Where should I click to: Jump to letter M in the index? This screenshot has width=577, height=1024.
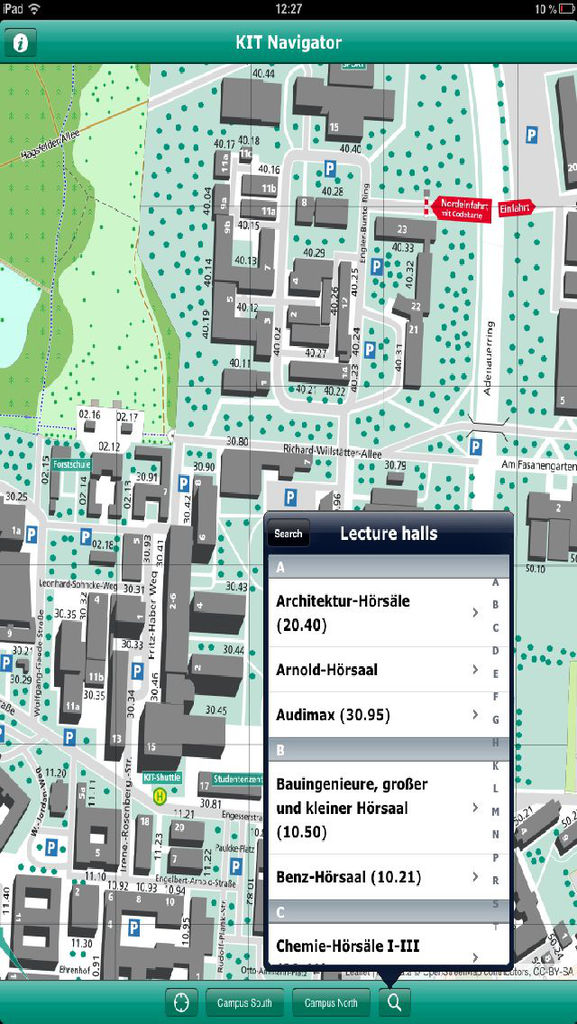coord(496,811)
